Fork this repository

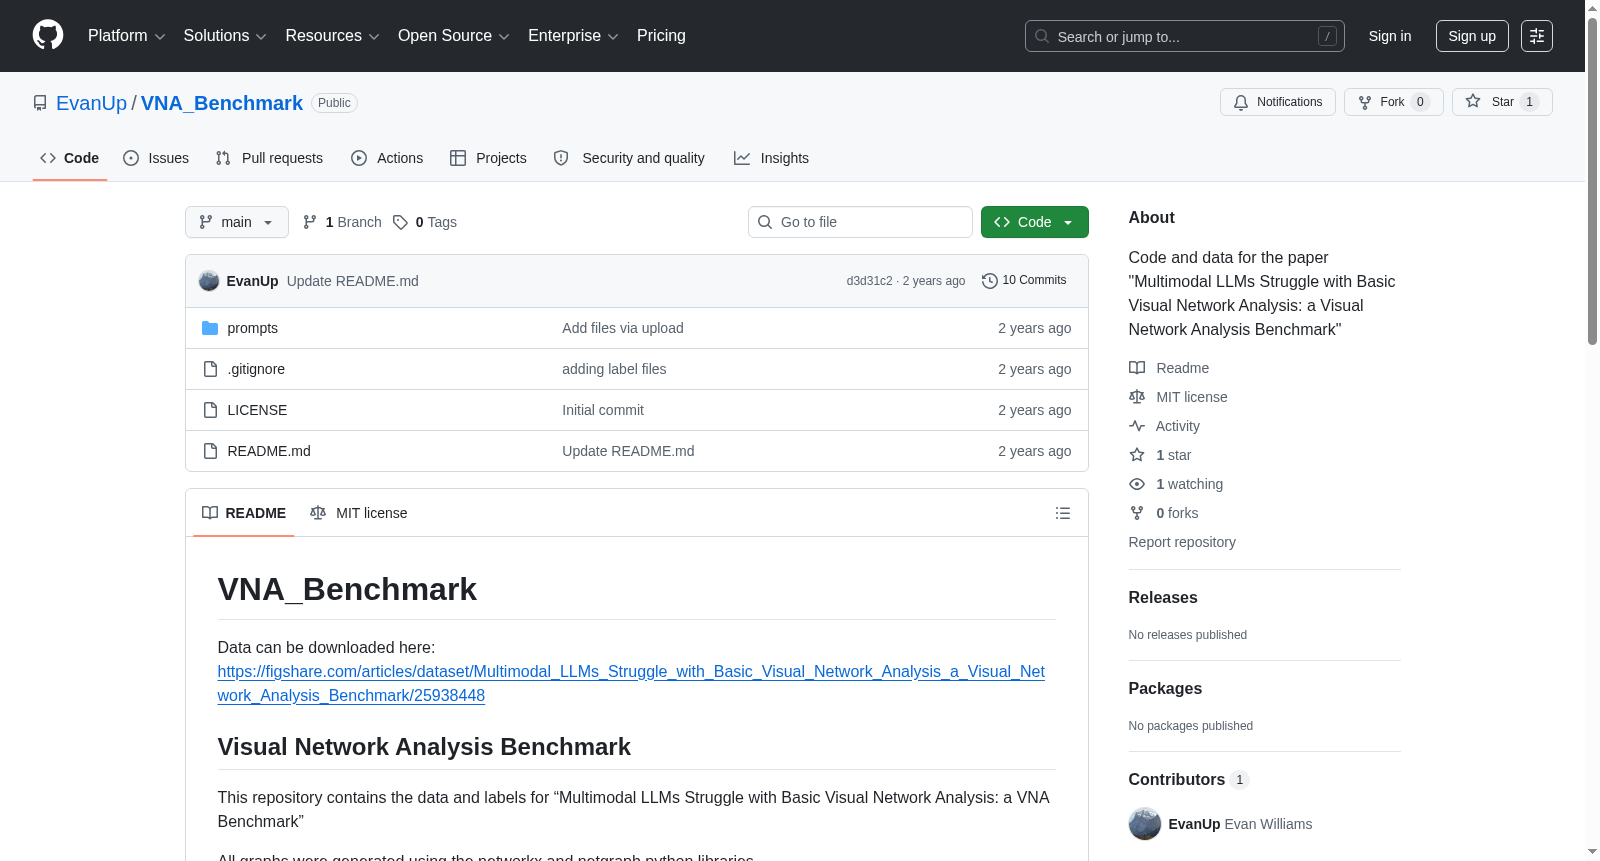1393,102
